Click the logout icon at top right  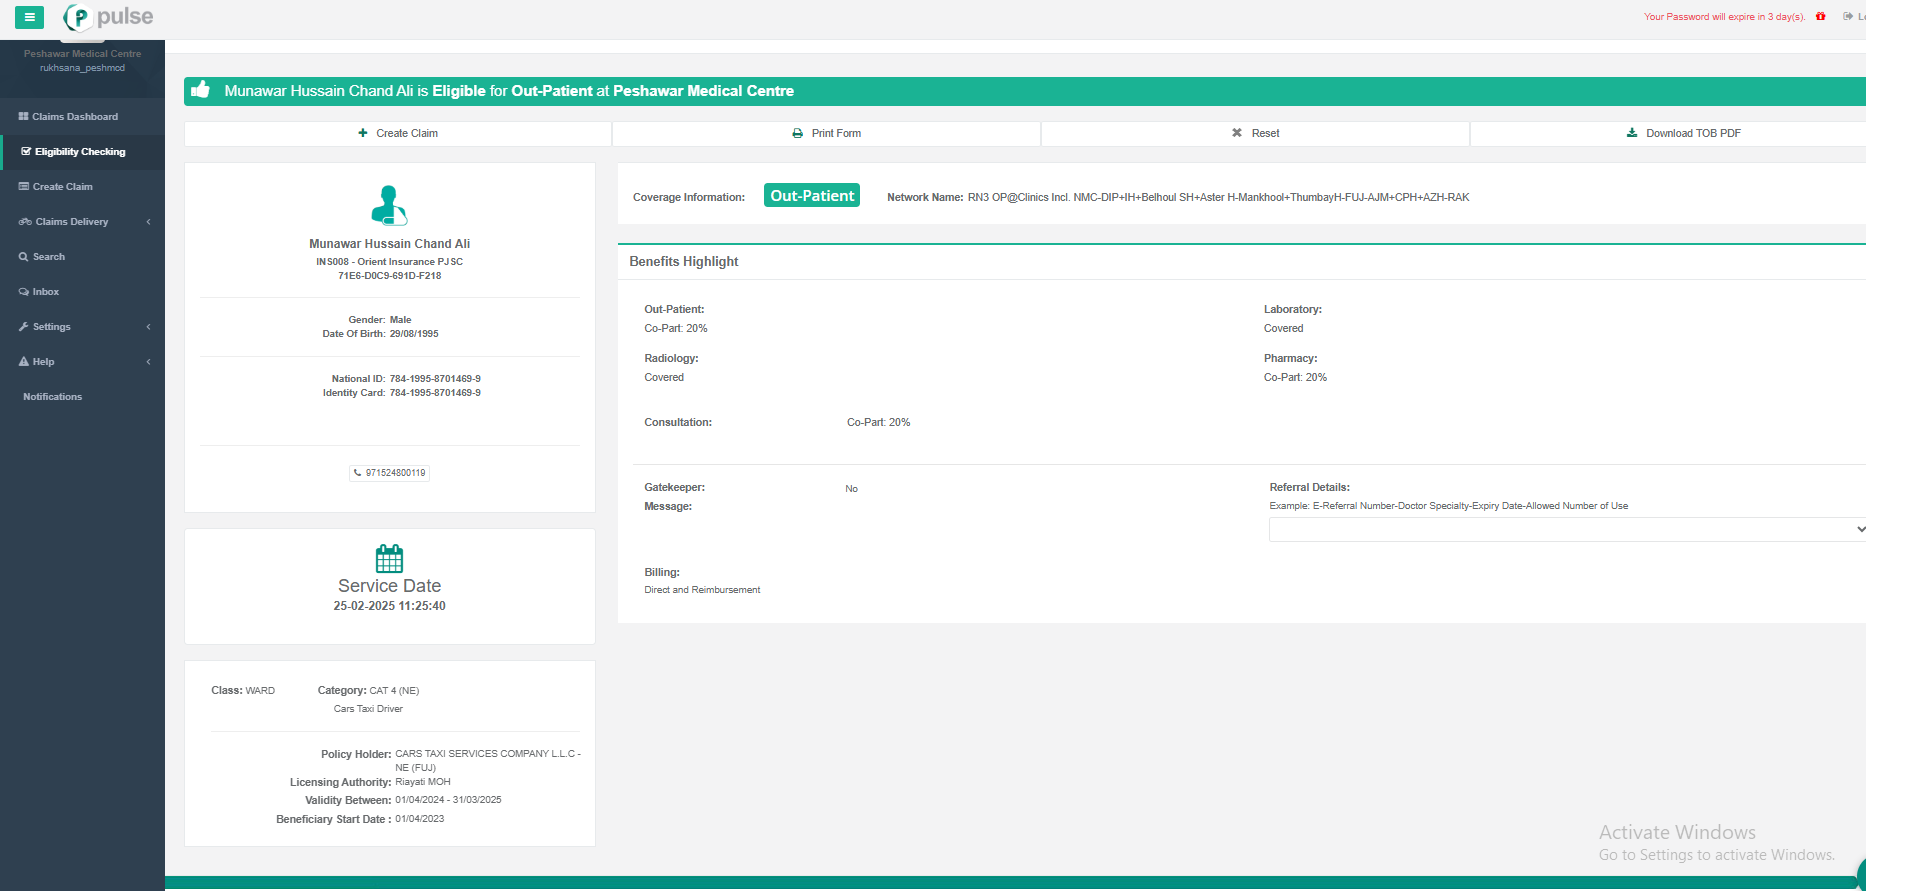[x=1848, y=16]
